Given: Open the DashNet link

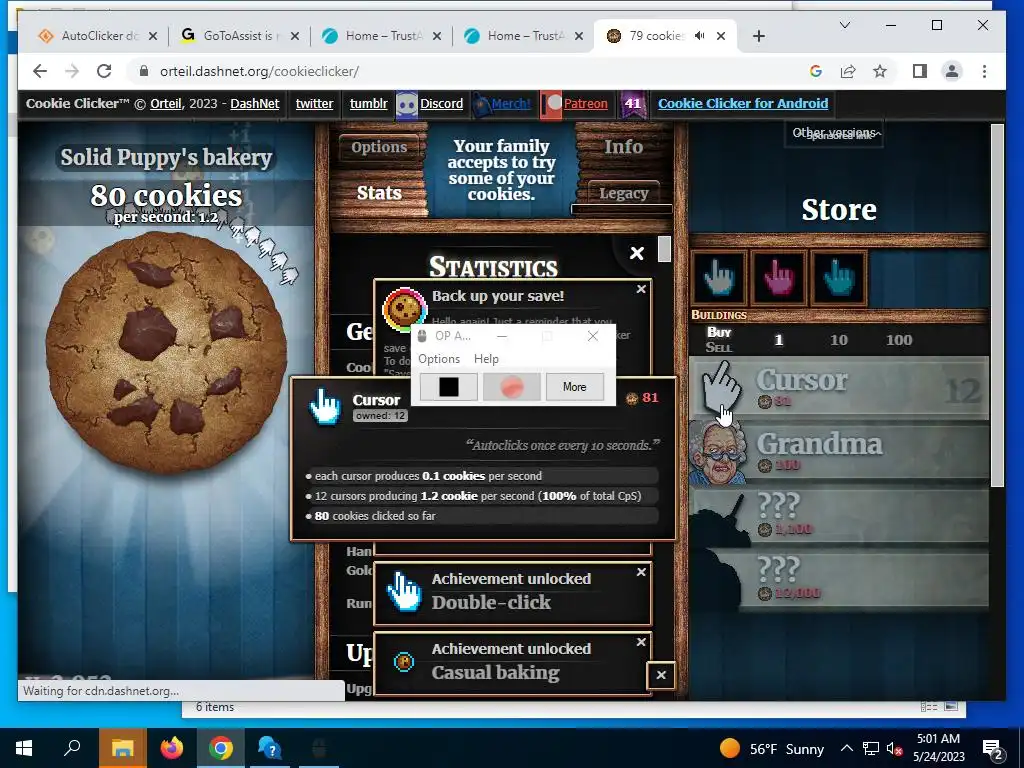Looking at the screenshot, I should (255, 103).
